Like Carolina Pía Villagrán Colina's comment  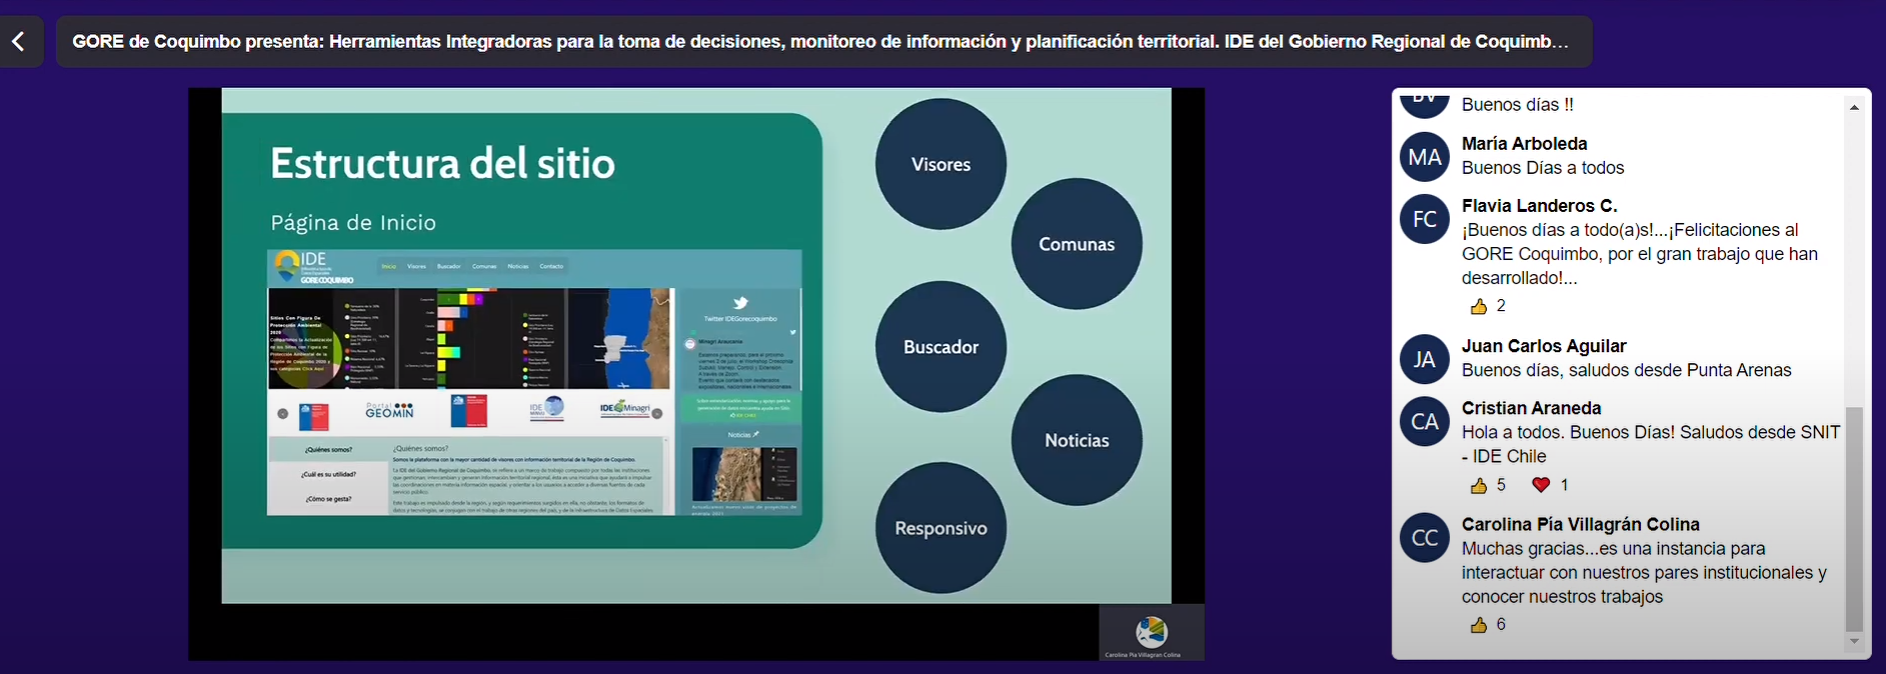1479,625
